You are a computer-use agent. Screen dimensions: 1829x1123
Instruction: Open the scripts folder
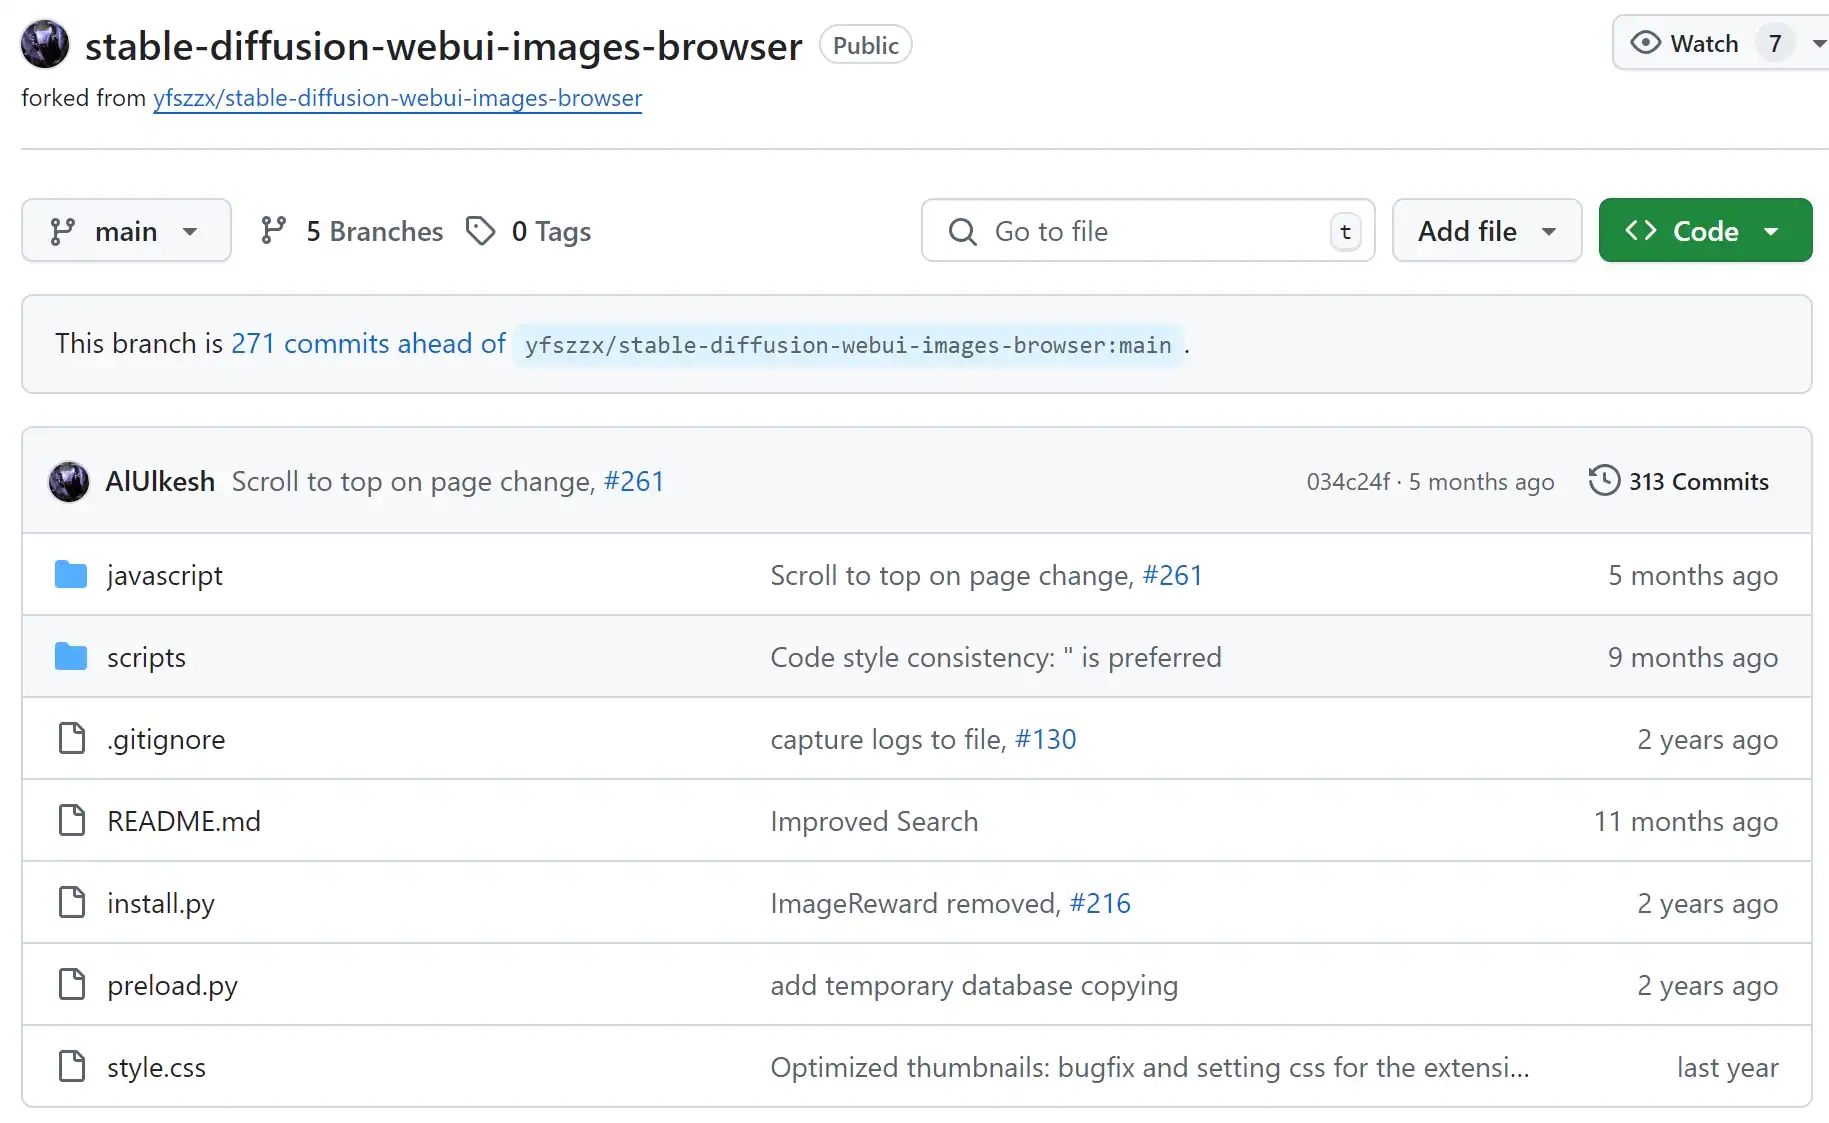(x=146, y=658)
